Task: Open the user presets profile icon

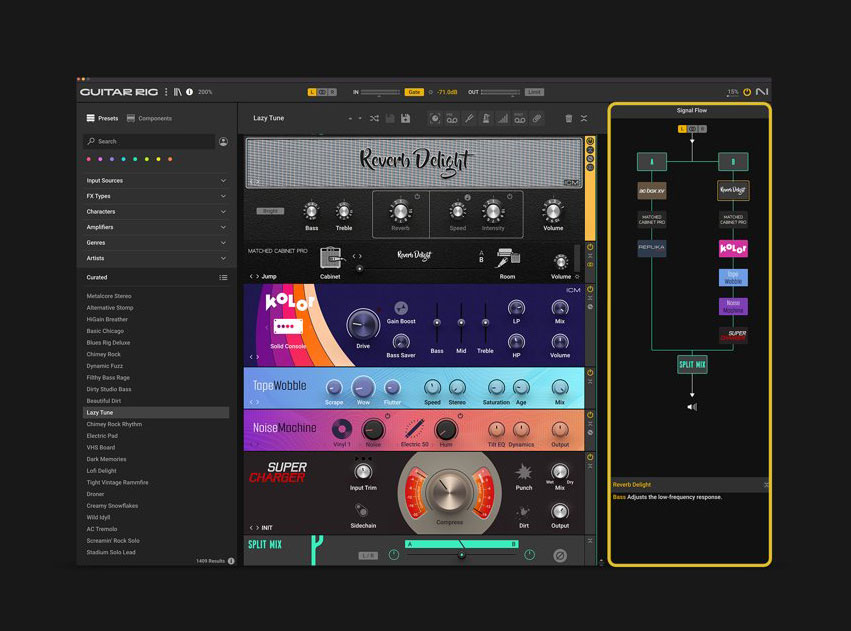Action: coord(223,141)
